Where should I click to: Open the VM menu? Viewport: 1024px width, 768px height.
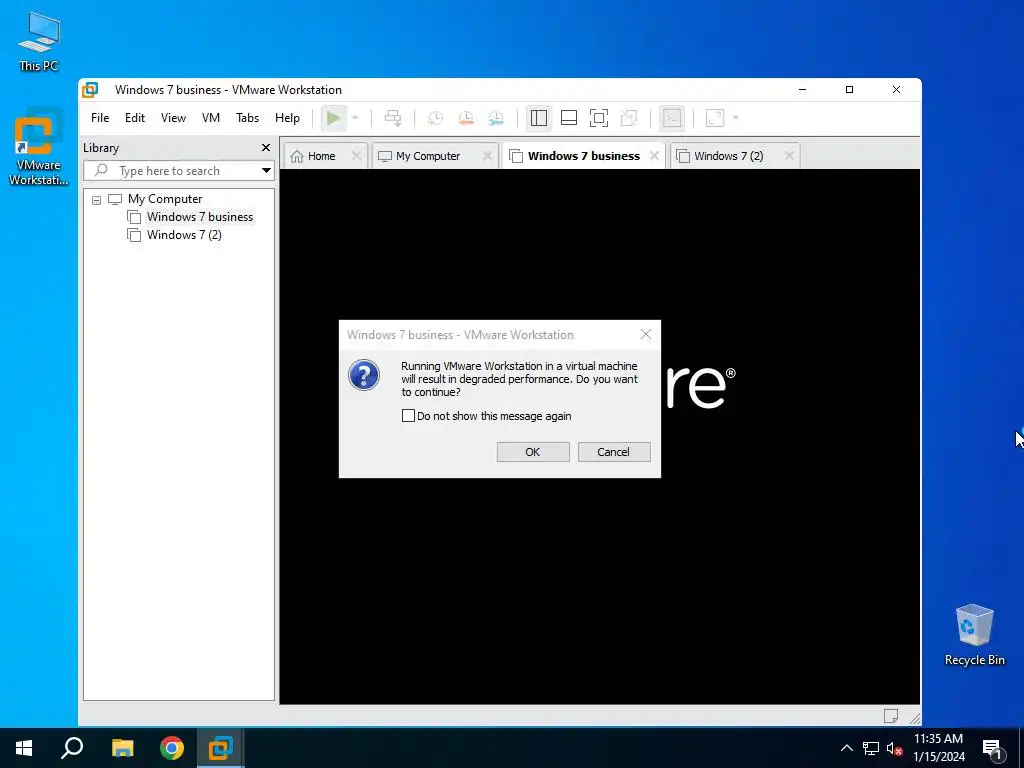[210, 118]
